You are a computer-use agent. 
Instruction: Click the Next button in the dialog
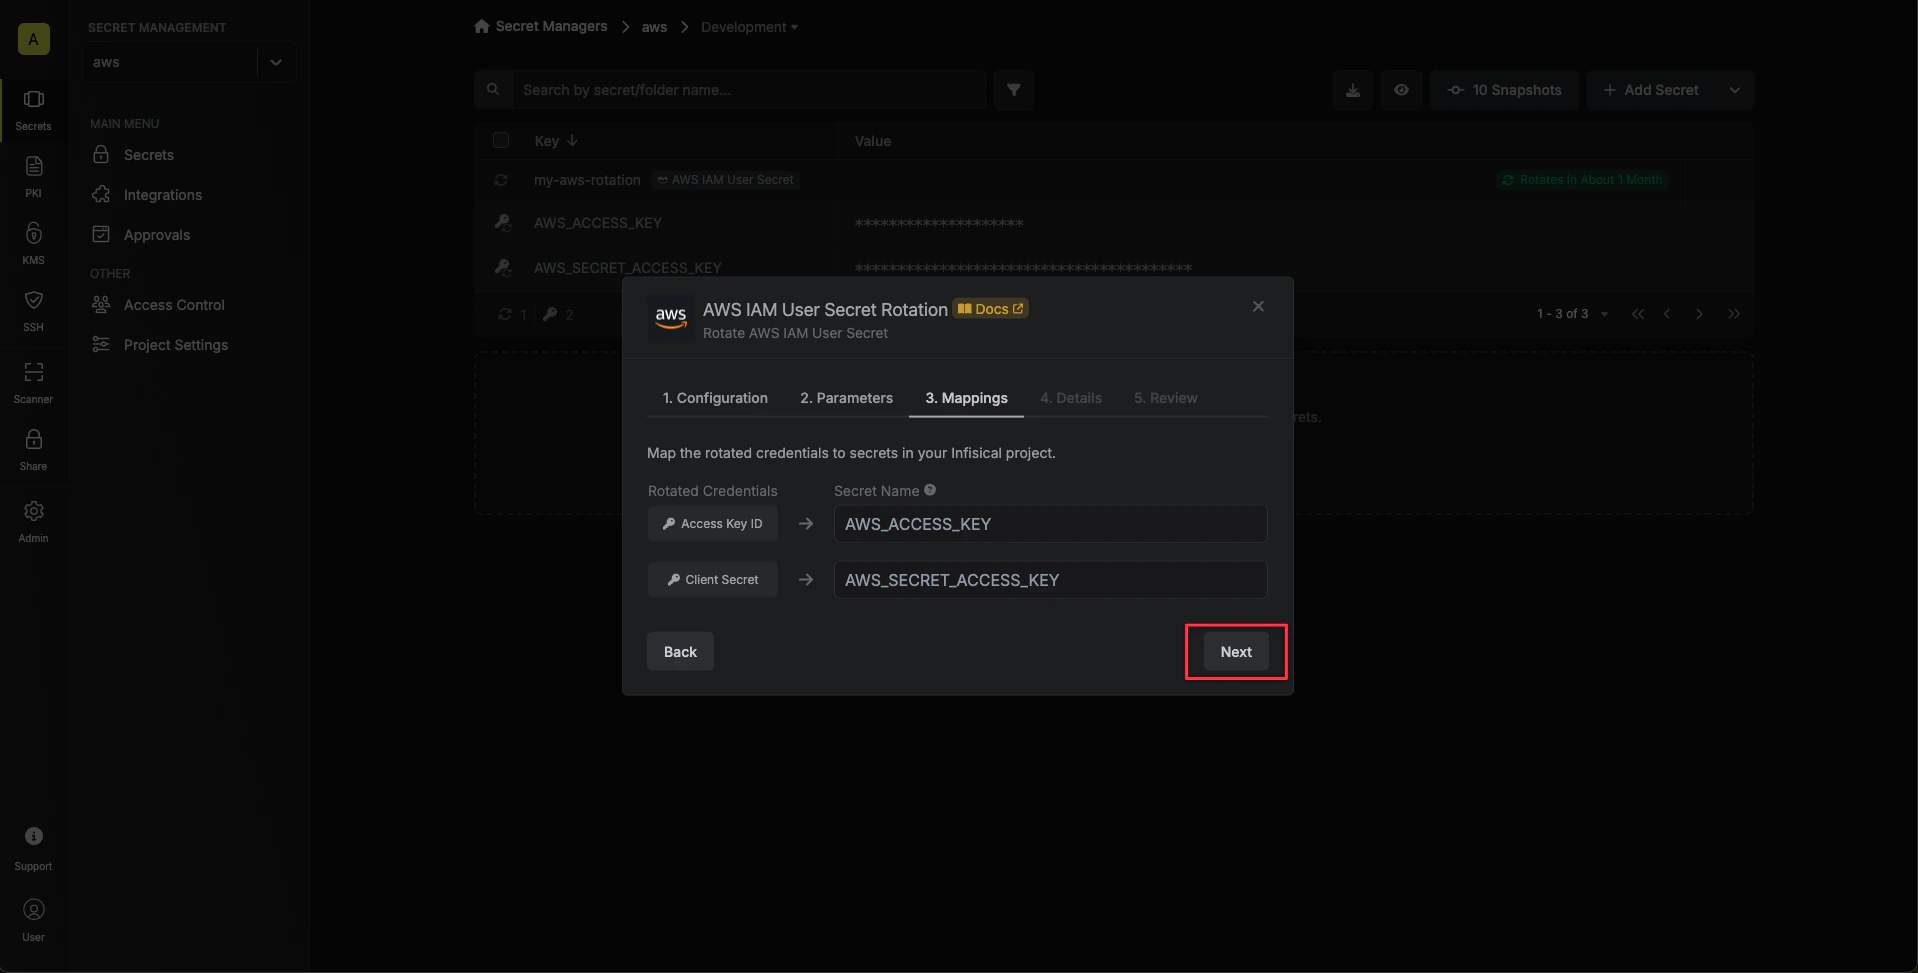[1236, 651]
